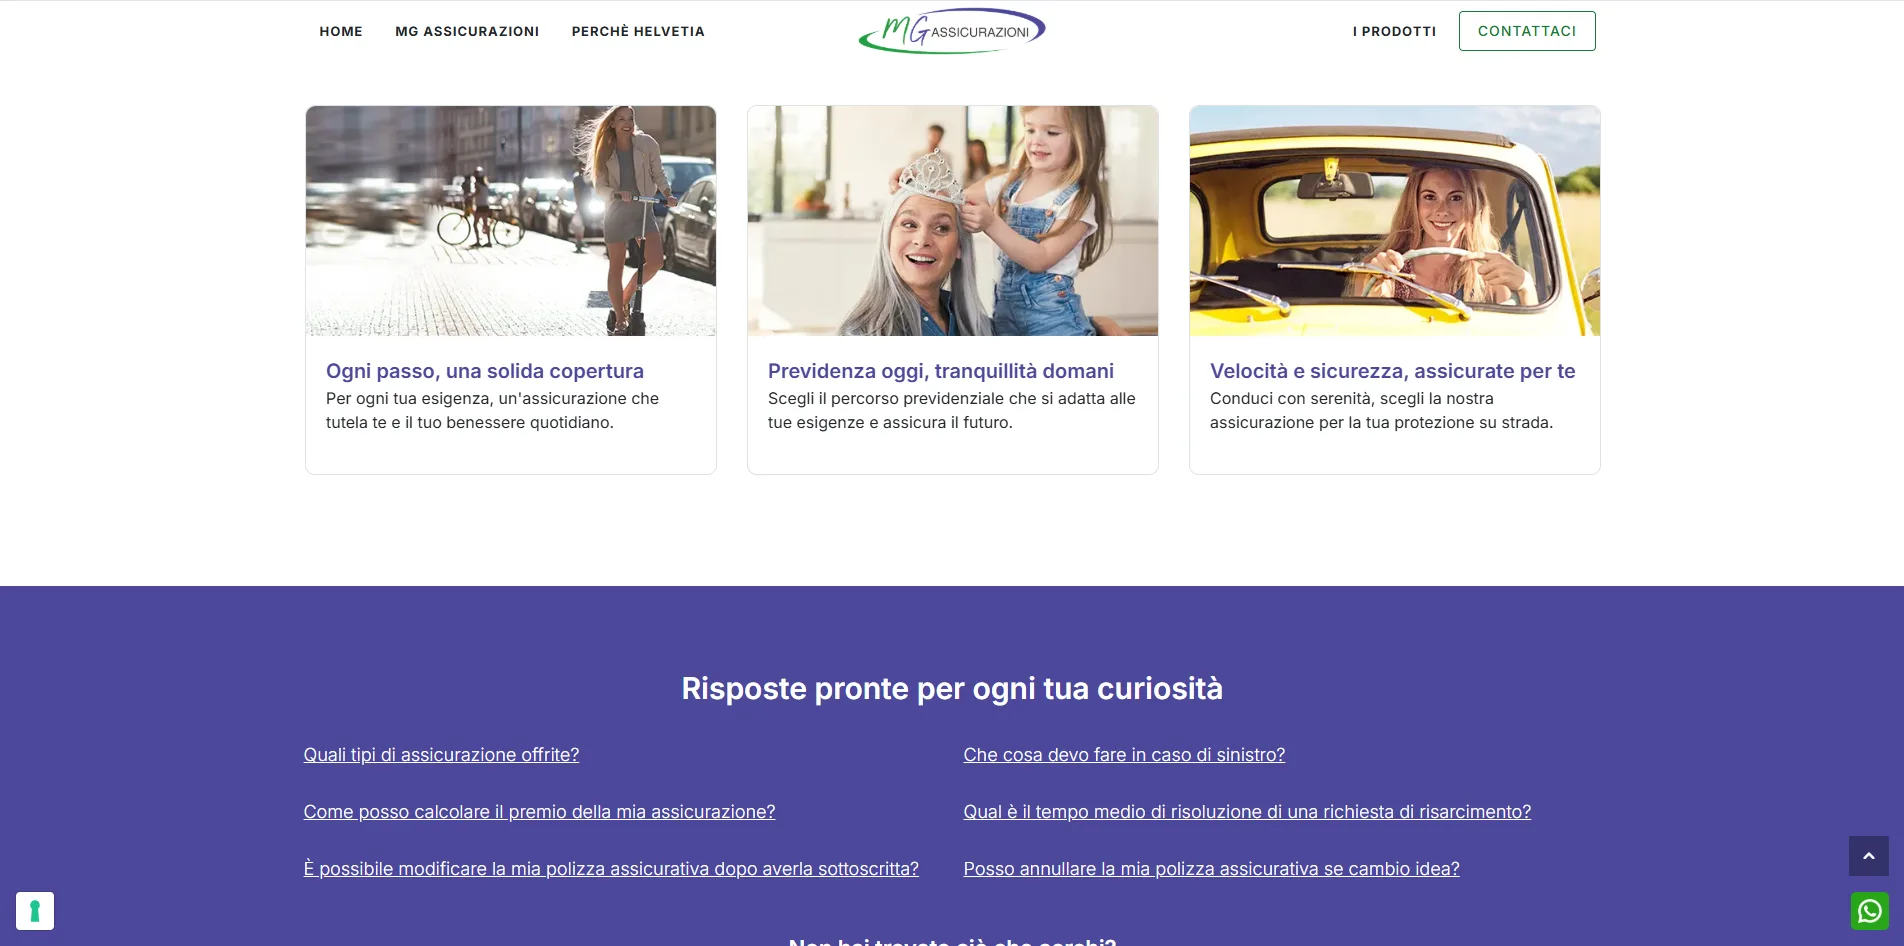Open the woman on scooter image
The image size is (1904, 946).
click(511, 221)
